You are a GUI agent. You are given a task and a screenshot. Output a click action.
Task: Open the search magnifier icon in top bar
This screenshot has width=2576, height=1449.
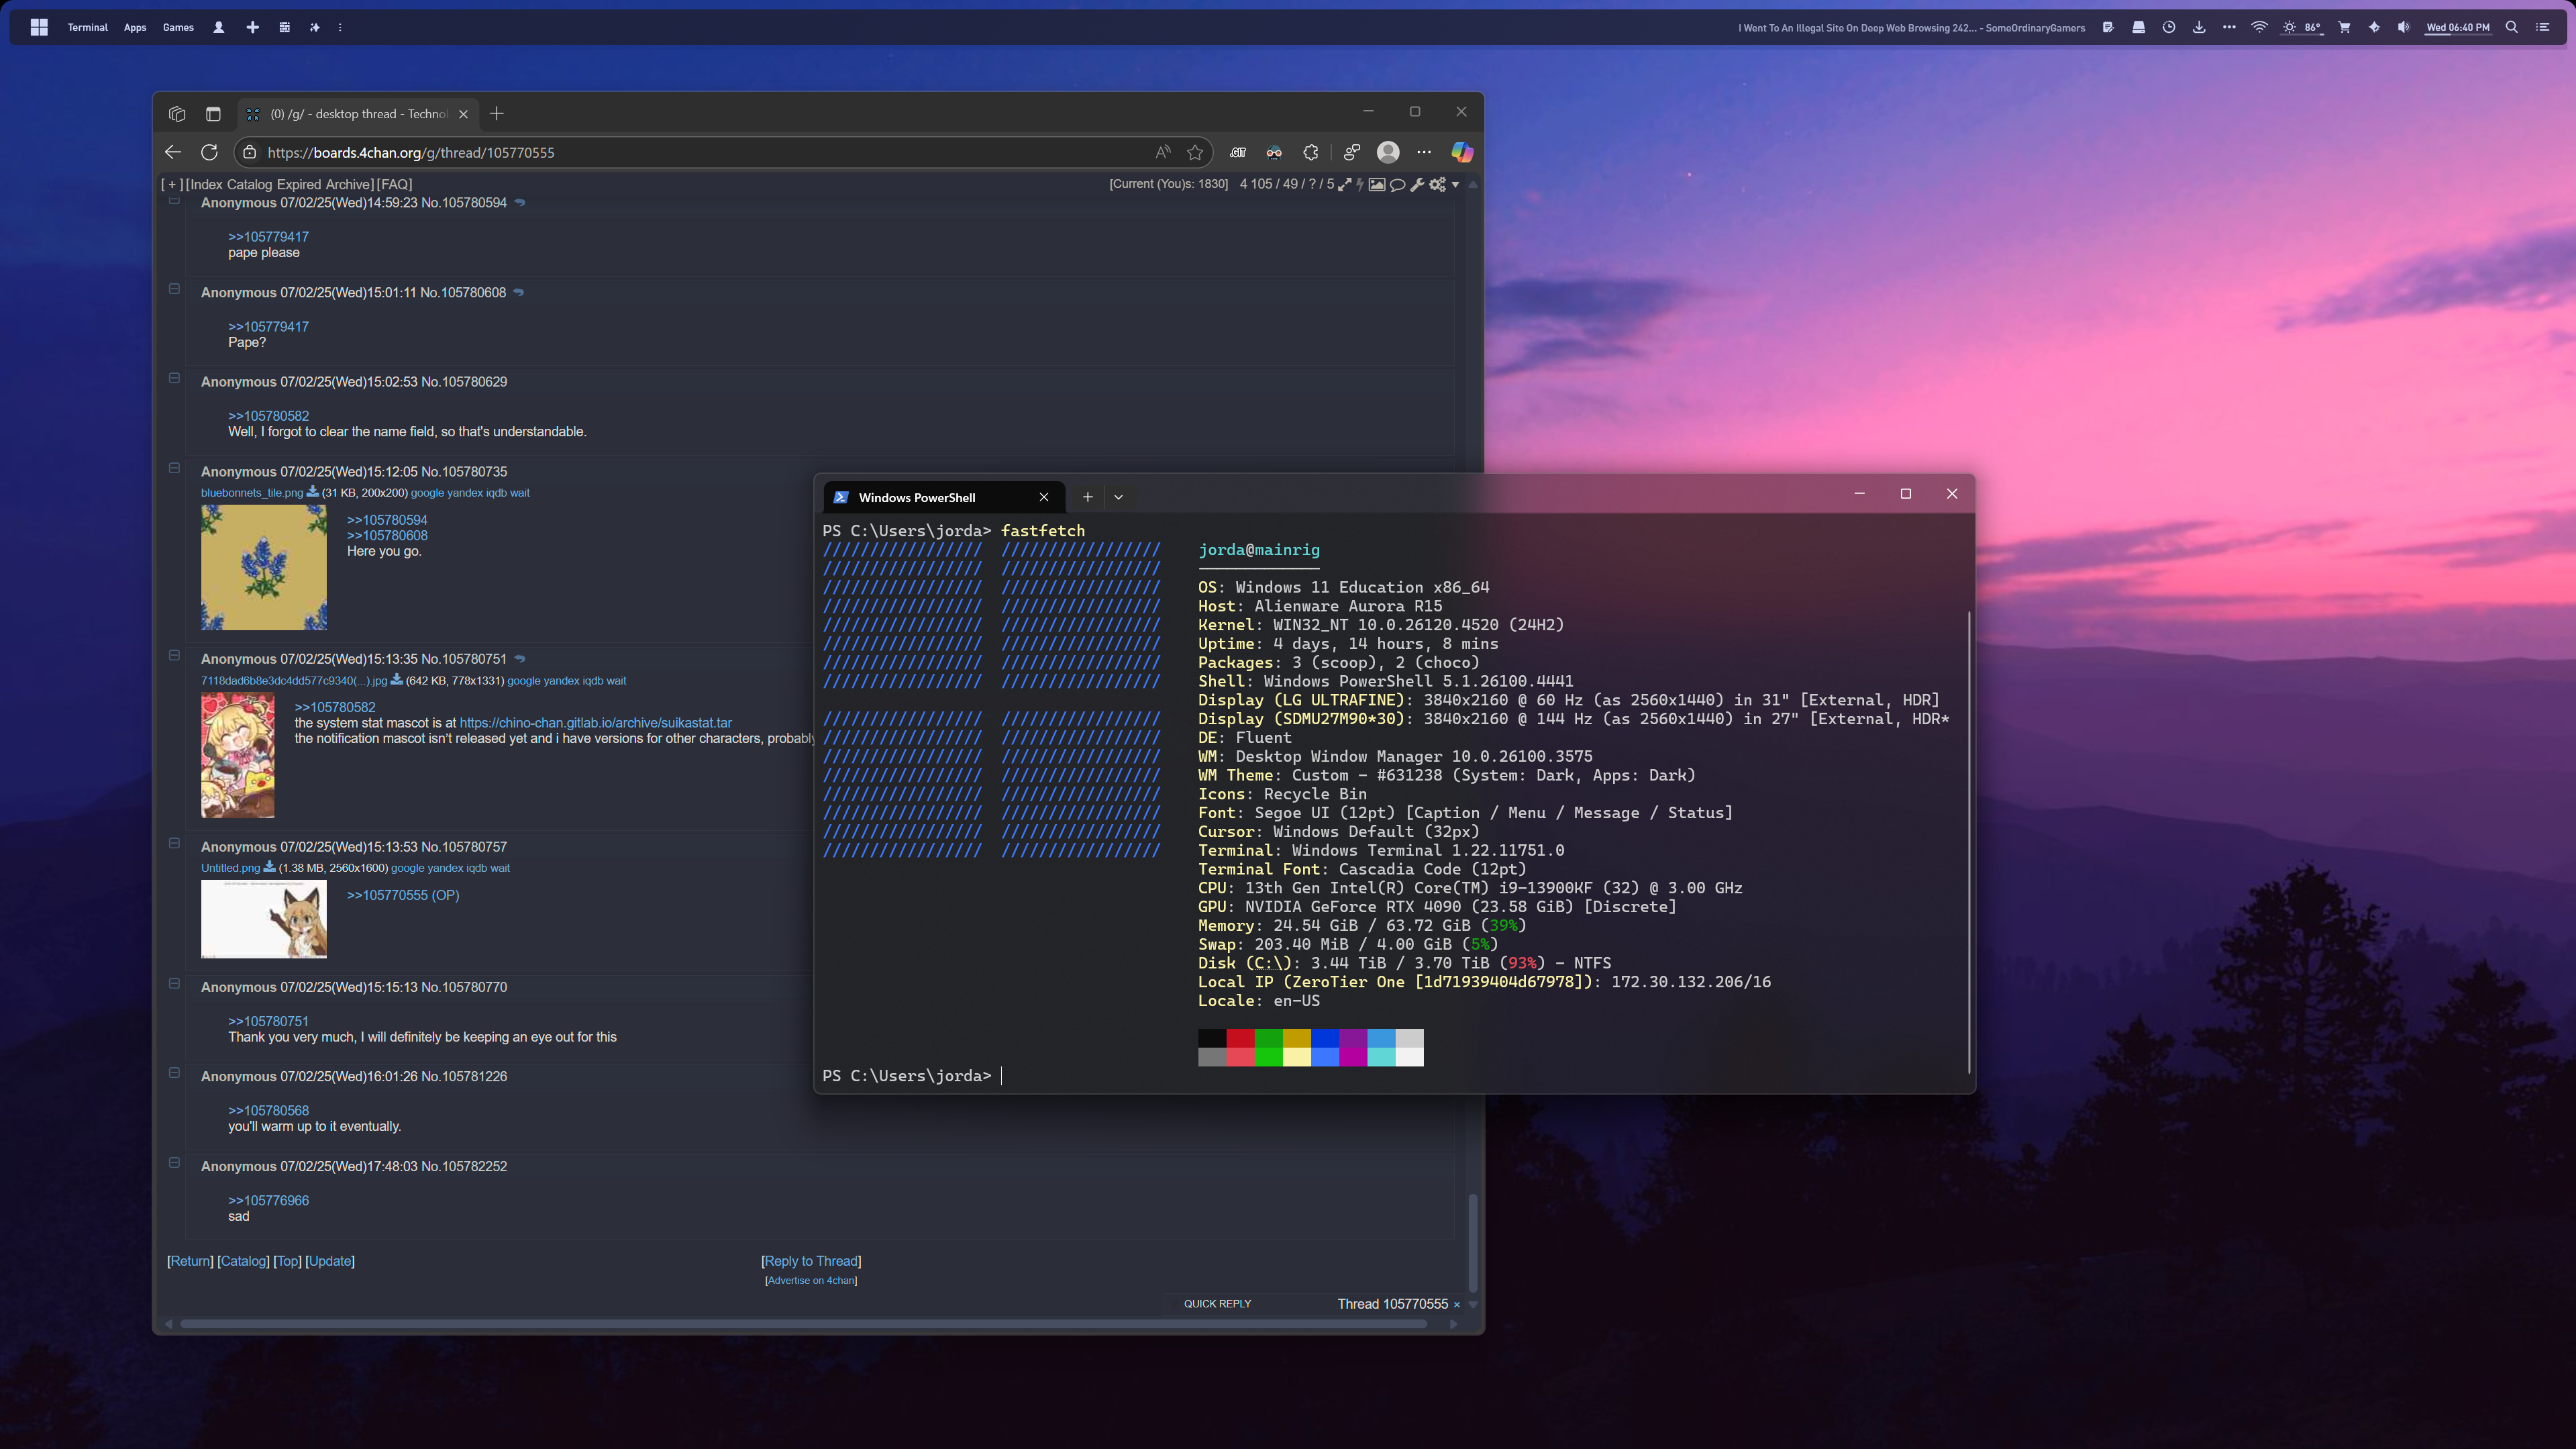point(2511,27)
